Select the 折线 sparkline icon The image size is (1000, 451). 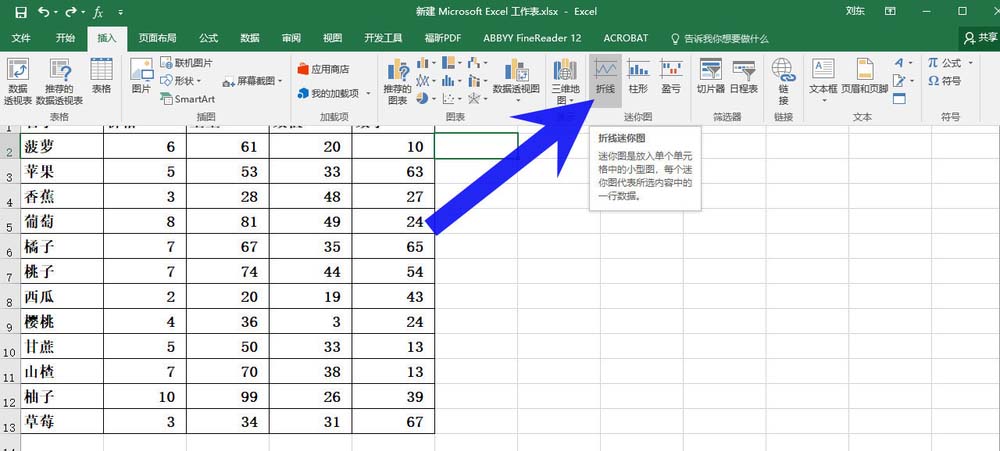tap(605, 77)
